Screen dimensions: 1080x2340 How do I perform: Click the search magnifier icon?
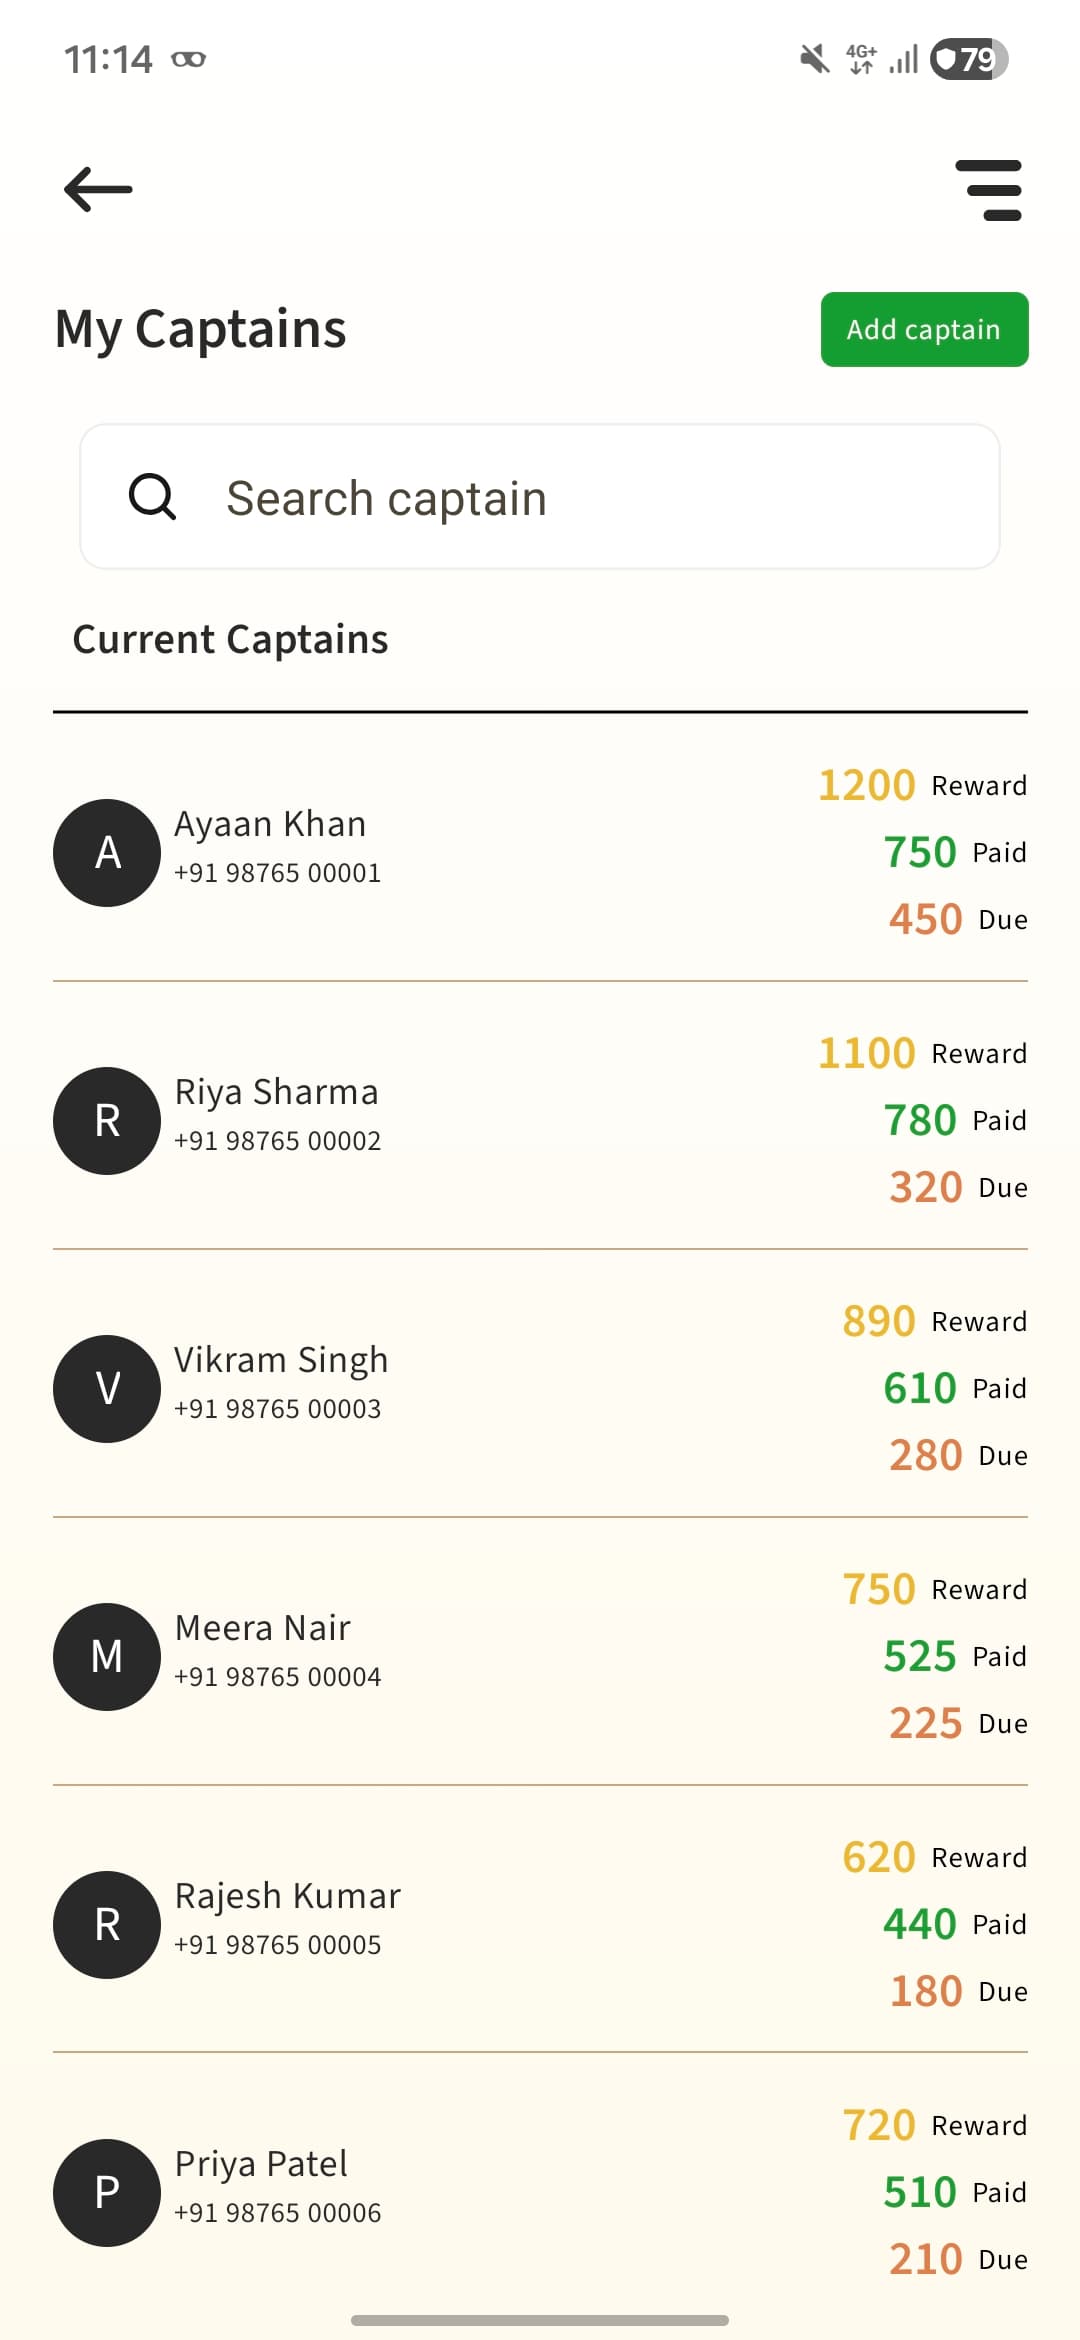(x=152, y=497)
